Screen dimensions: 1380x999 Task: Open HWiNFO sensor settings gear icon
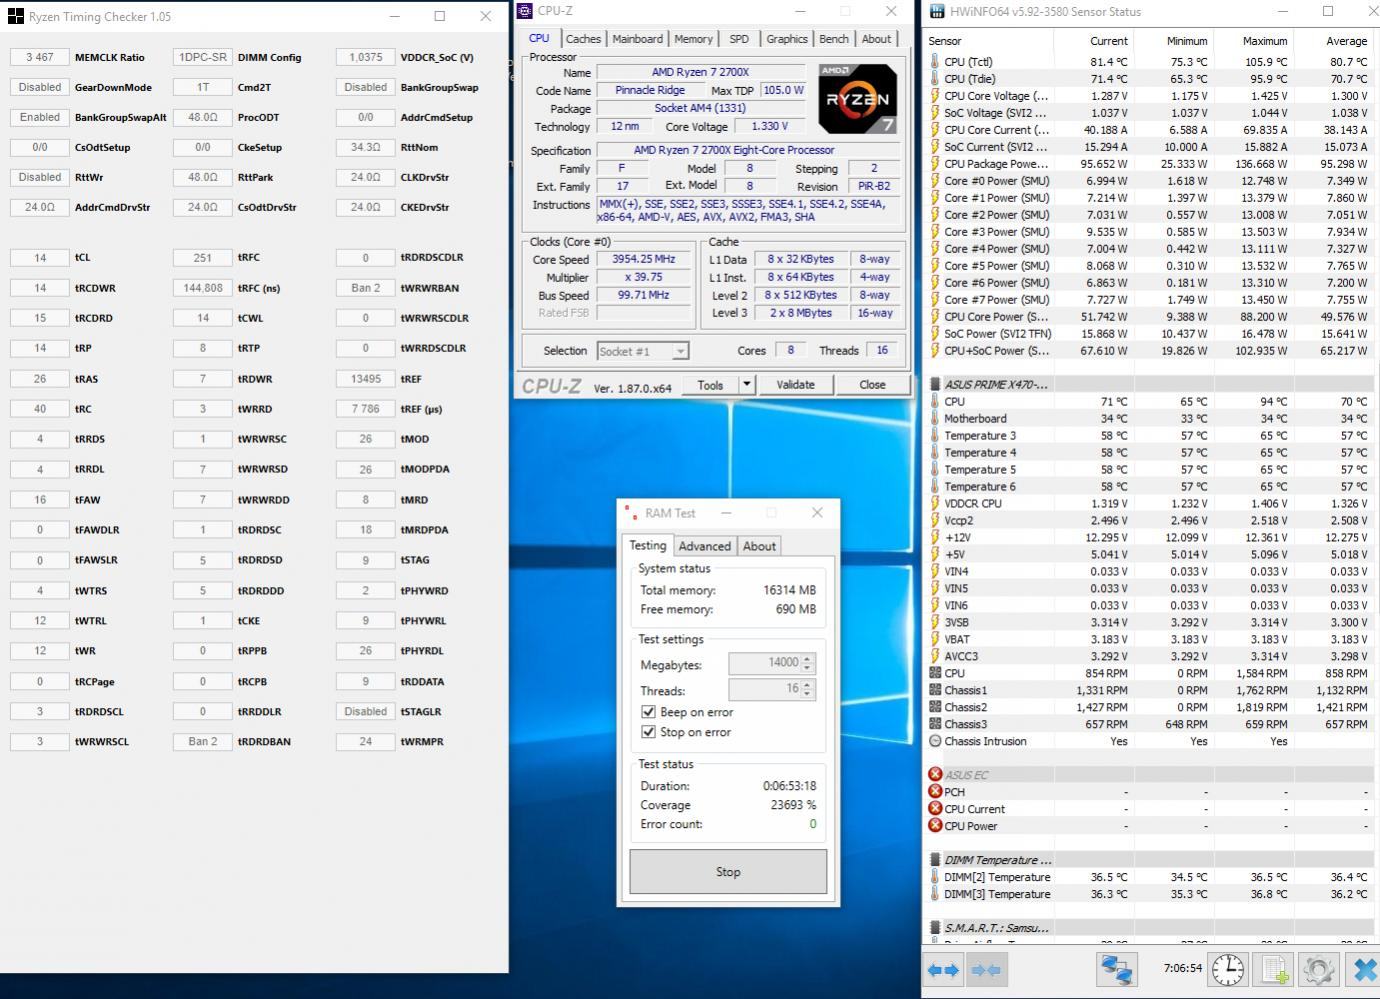tap(1319, 969)
